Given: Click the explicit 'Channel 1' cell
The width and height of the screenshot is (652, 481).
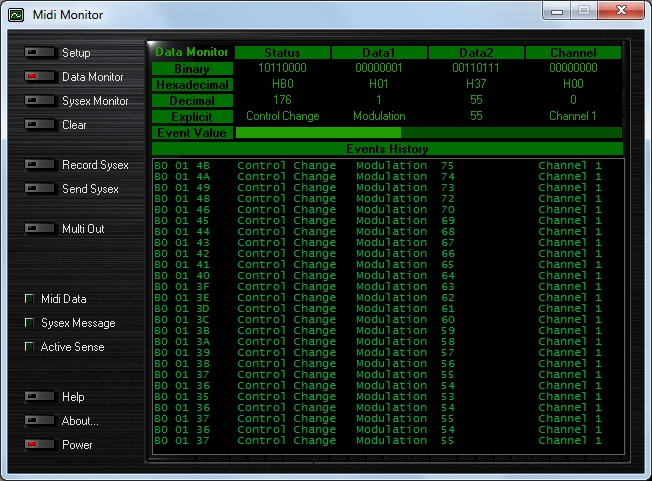Looking at the screenshot, I should pyautogui.click(x=573, y=116).
